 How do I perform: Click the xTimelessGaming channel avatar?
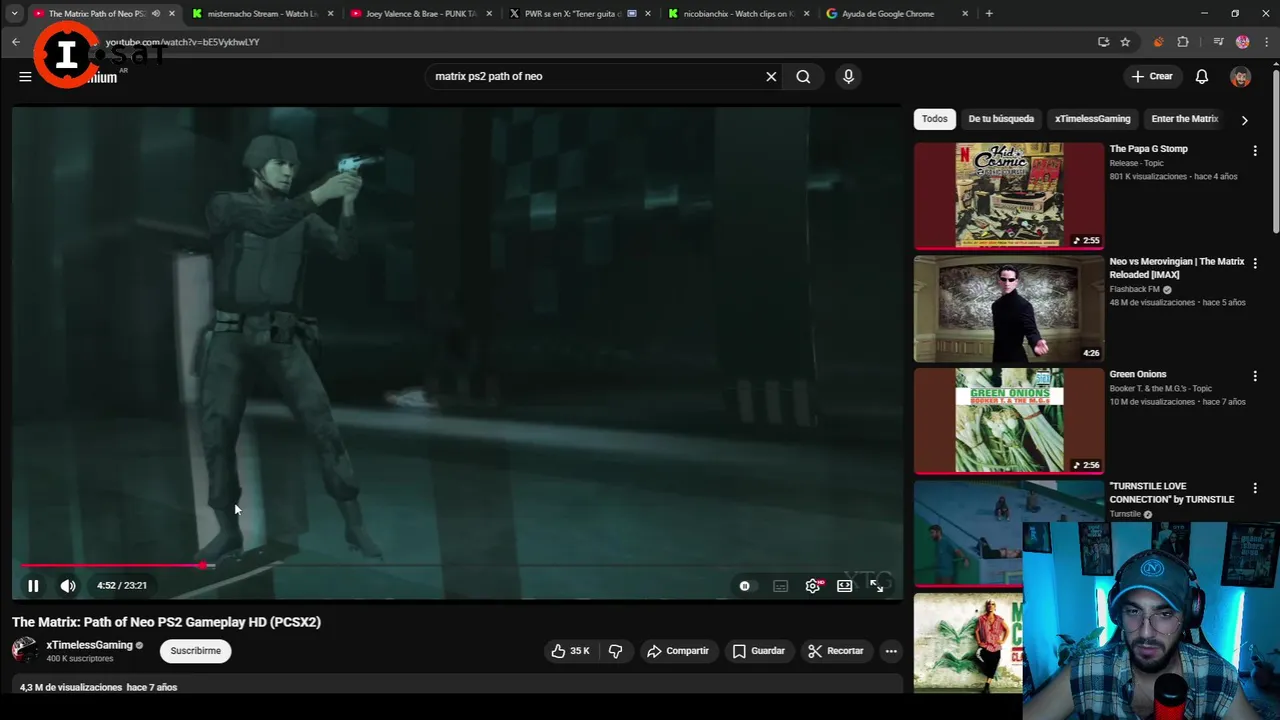point(25,650)
